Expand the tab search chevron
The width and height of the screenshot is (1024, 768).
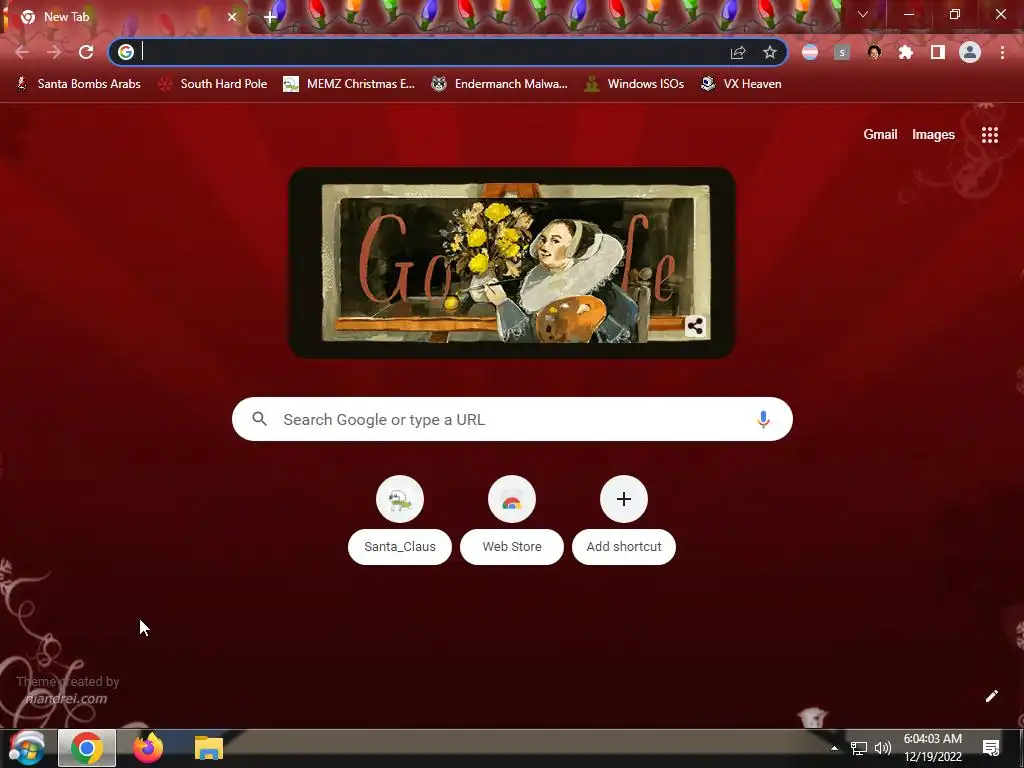point(863,14)
